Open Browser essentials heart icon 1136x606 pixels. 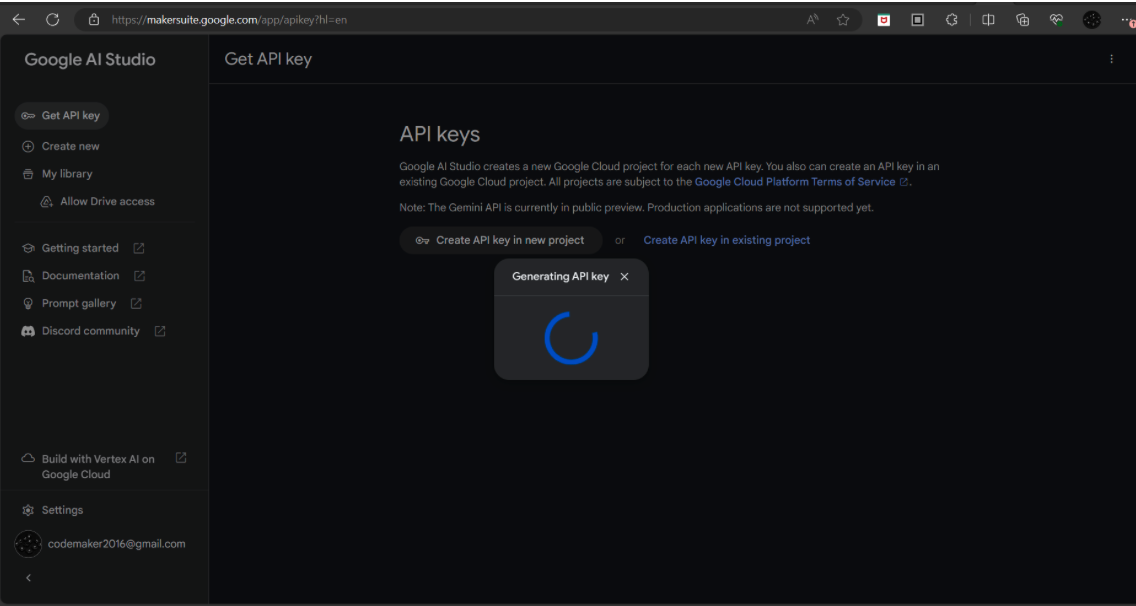1056,20
